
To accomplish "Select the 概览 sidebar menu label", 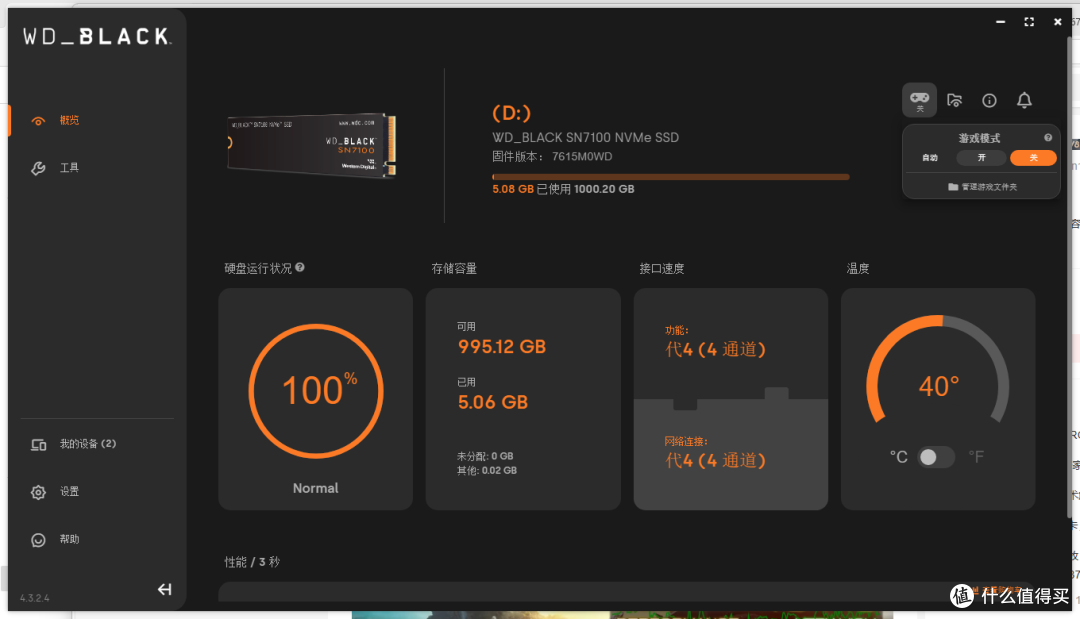I will pyautogui.click(x=69, y=120).
